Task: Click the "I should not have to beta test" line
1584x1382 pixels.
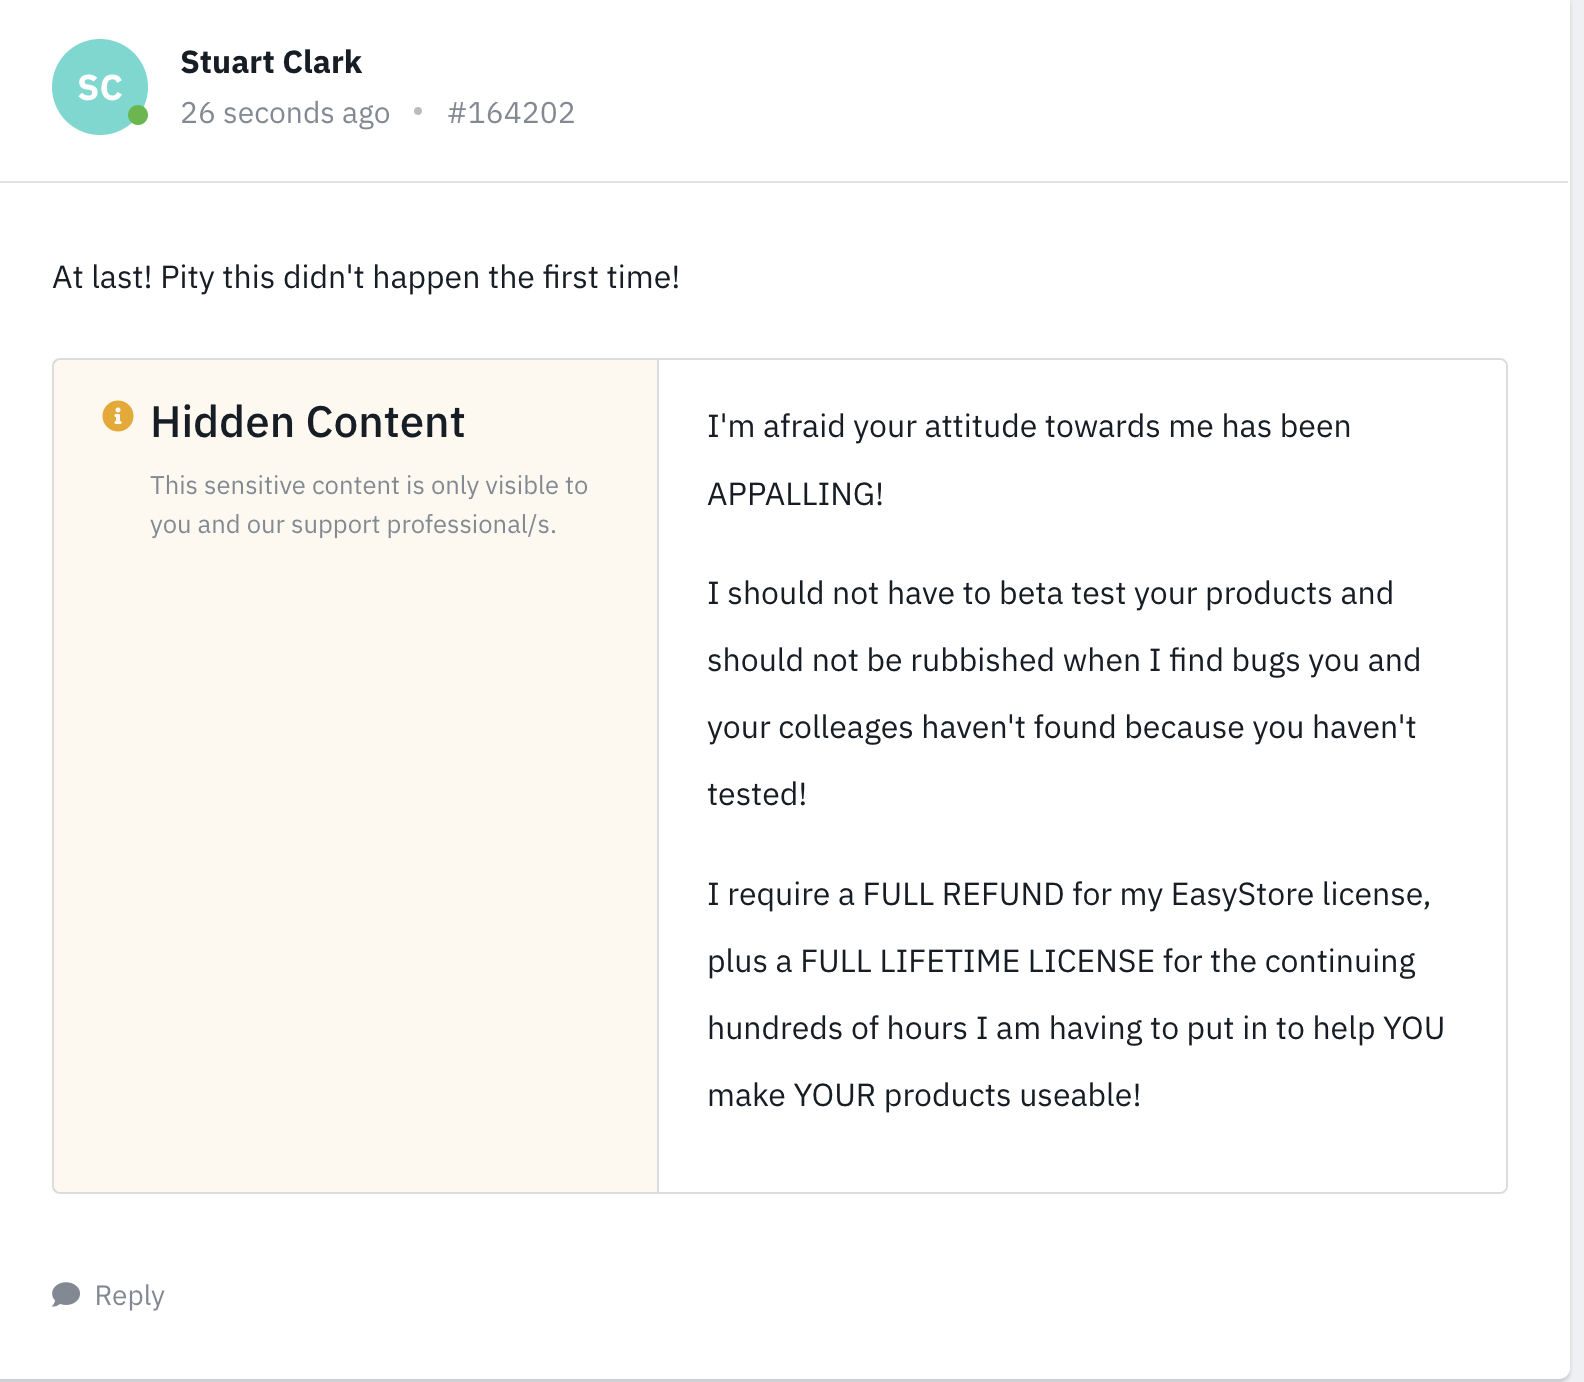Action: point(1049,593)
